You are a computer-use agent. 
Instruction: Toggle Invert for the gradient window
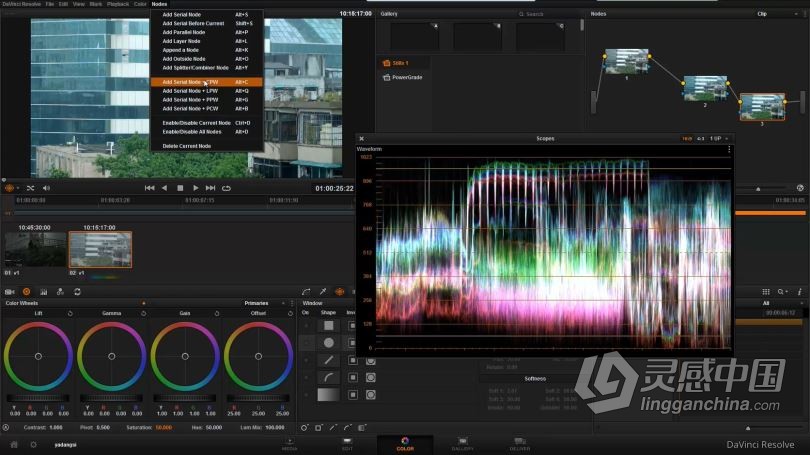[x=353, y=395]
